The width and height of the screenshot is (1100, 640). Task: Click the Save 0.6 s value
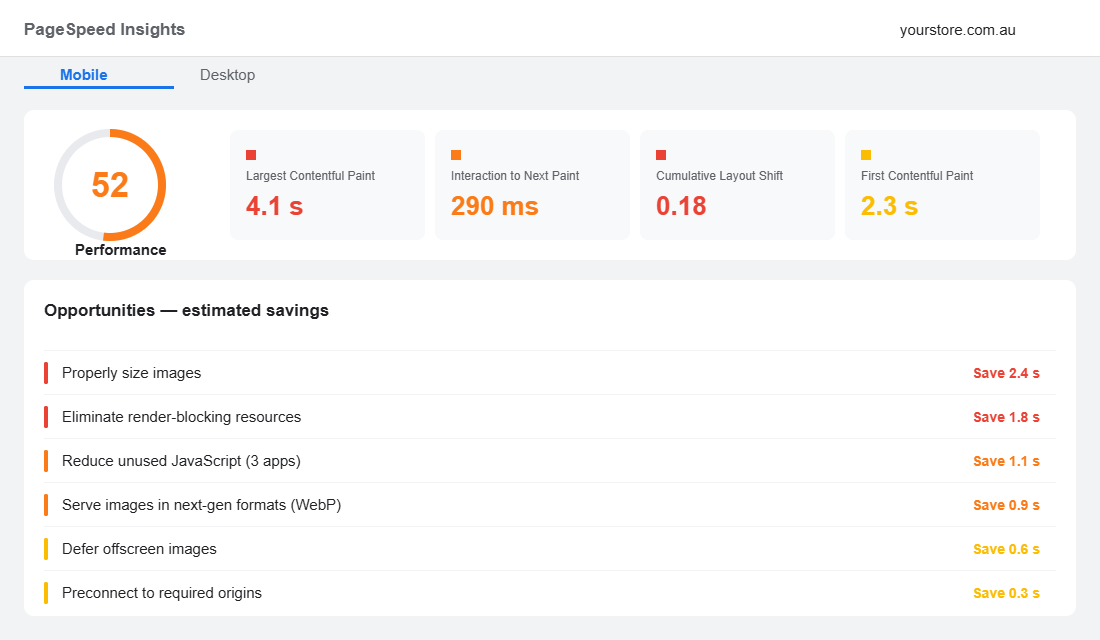pyautogui.click(x=1006, y=549)
